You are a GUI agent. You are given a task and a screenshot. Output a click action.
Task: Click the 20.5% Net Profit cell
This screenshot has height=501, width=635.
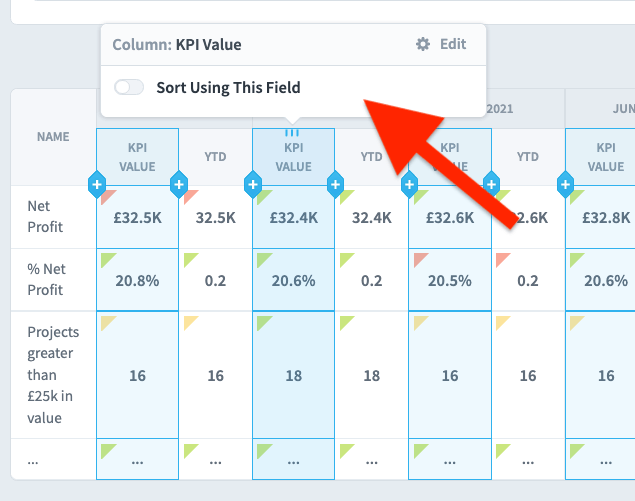[450, 280]
